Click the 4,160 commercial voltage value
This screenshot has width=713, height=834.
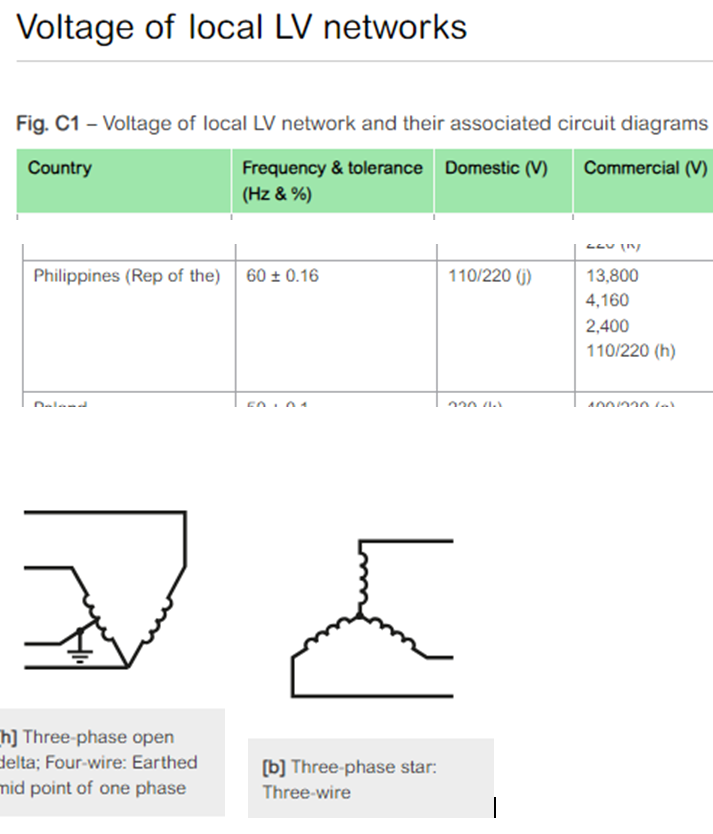tap(609, 300)
